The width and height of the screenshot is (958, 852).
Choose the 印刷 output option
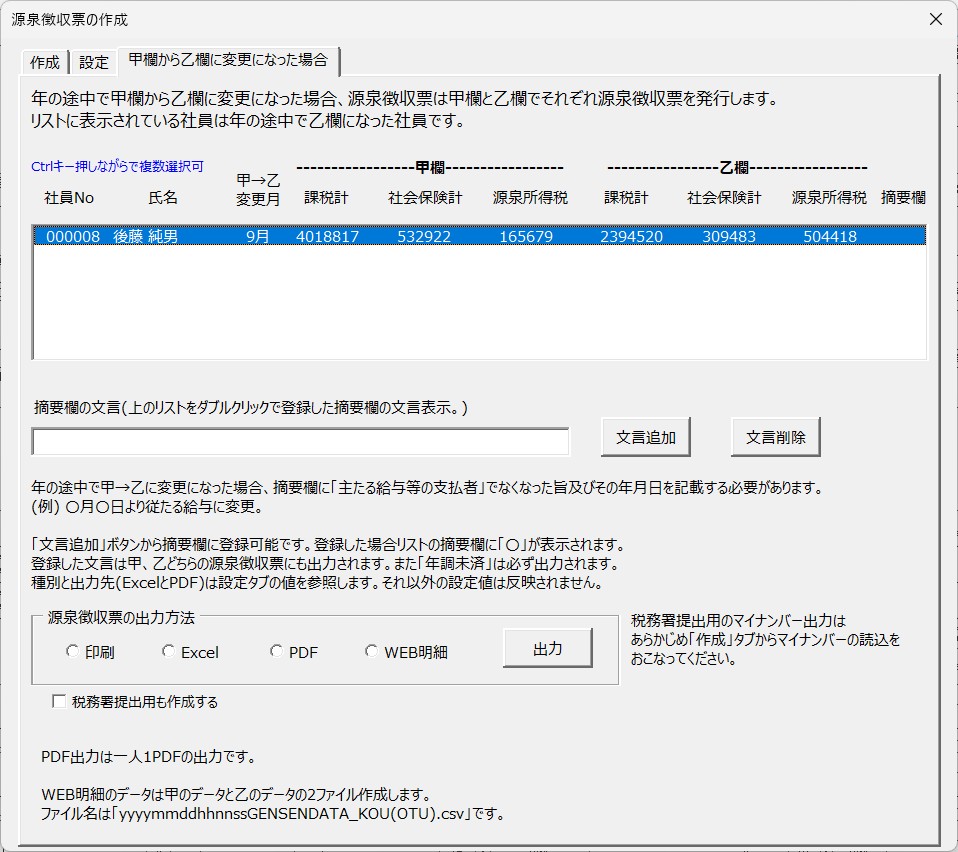click(x=72, y=652)
